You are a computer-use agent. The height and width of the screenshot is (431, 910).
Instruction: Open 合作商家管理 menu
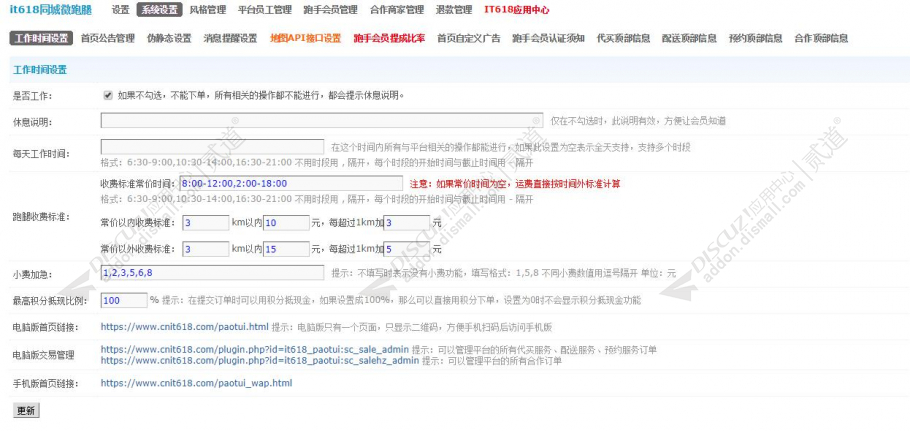[x=397, y=10]
